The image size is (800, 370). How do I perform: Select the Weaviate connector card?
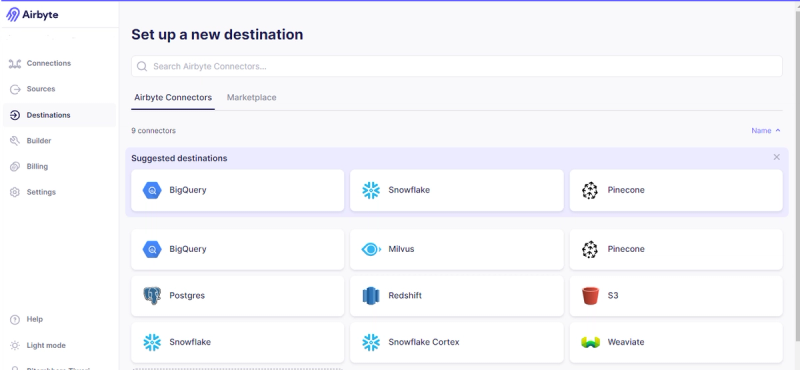click(x=676, y=342)
